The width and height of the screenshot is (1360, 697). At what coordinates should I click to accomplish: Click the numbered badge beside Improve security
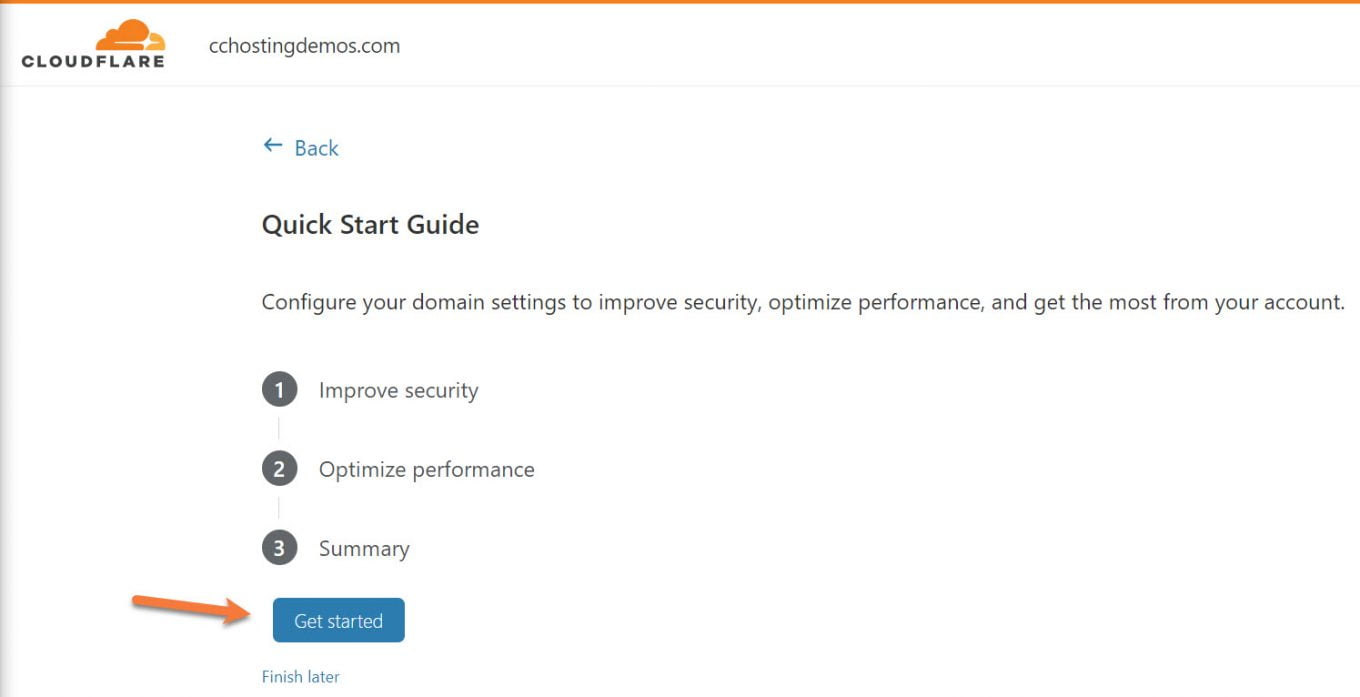click(x=279, y=389)
